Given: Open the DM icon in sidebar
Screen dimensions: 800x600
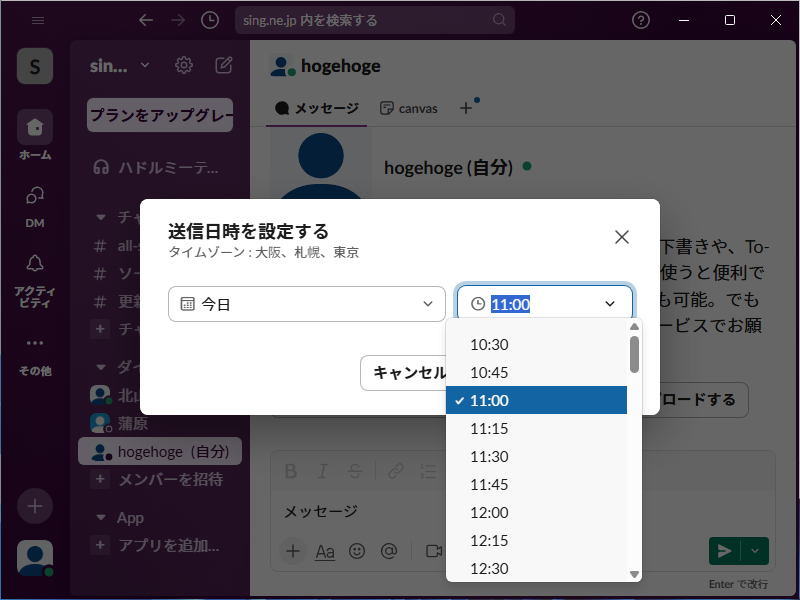Looking at the screenshot, I should (35, 196).
